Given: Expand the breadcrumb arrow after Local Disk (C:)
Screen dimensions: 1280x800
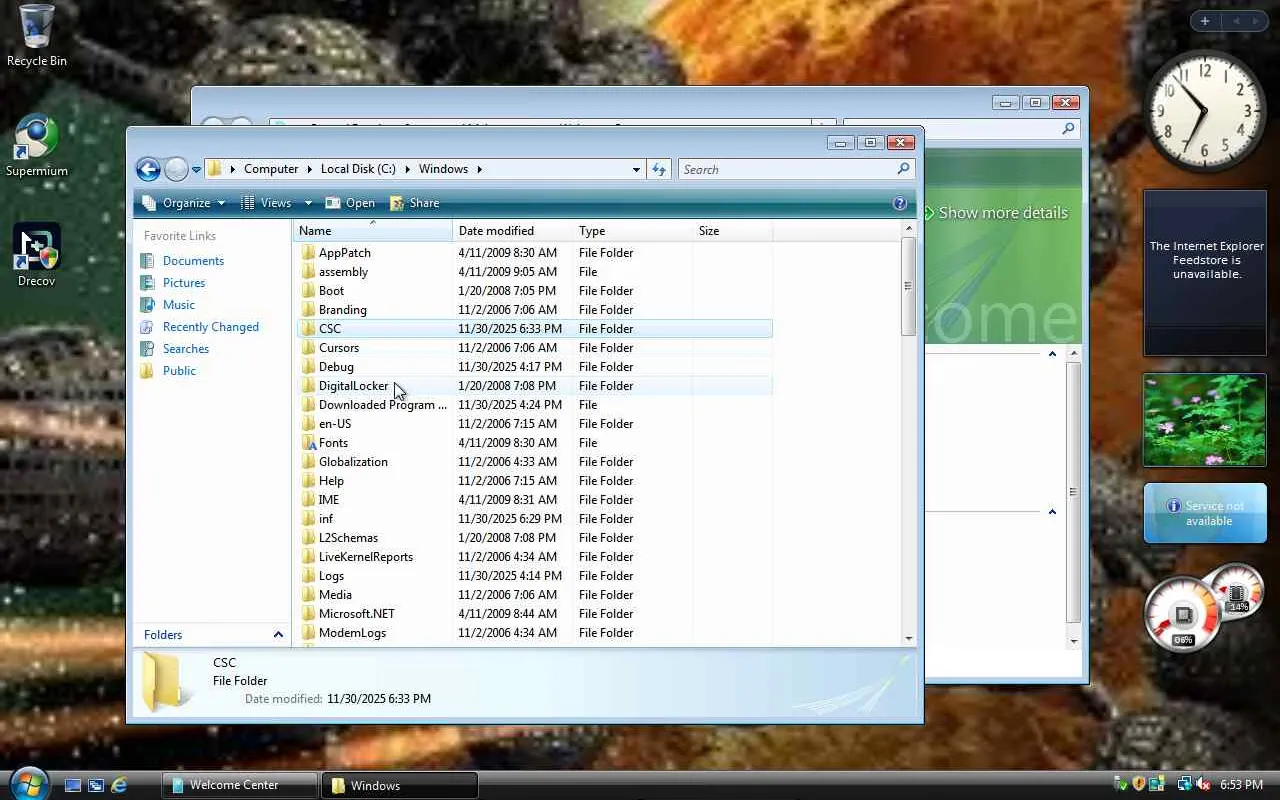Looking at the screenshot, I should tap(407, 169).
